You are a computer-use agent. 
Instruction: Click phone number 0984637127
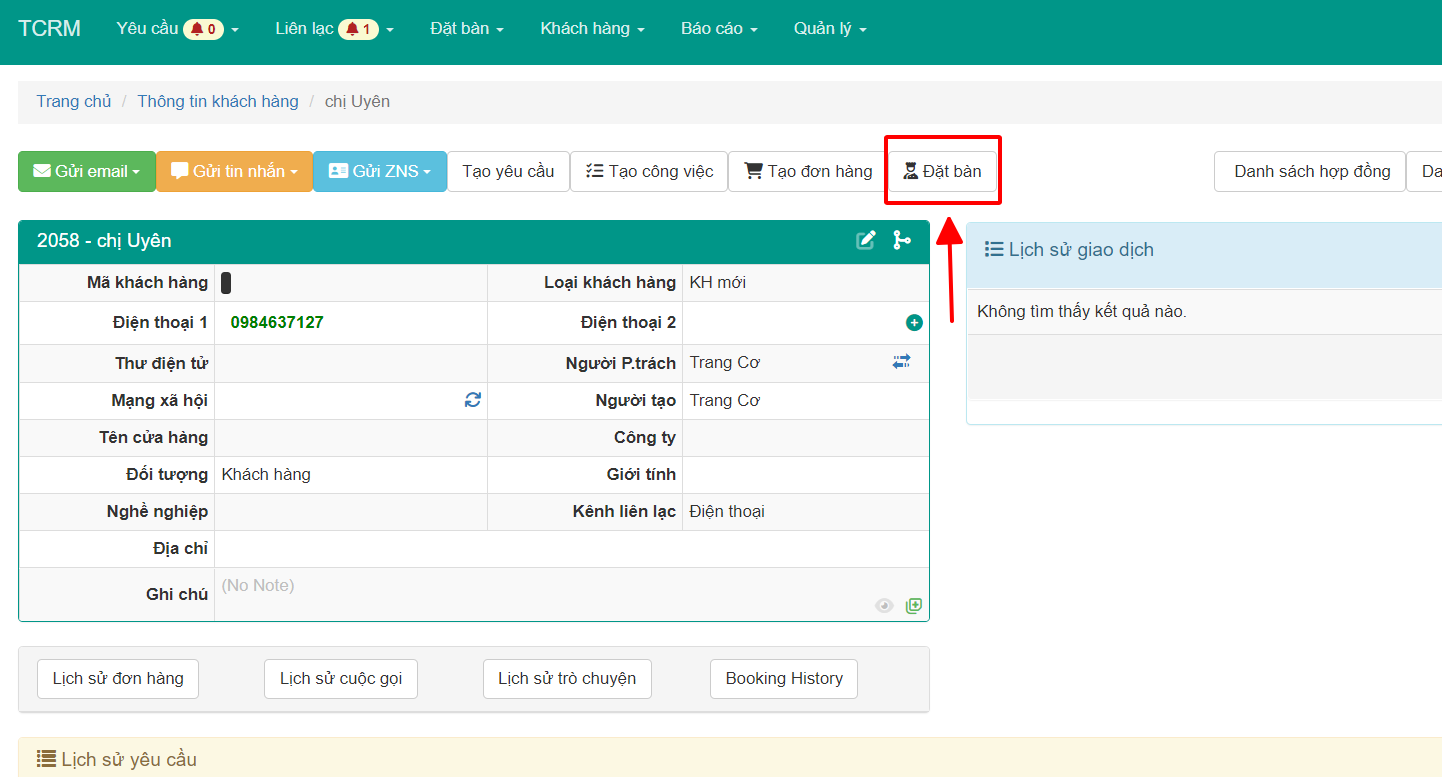(x=277, y=322)
